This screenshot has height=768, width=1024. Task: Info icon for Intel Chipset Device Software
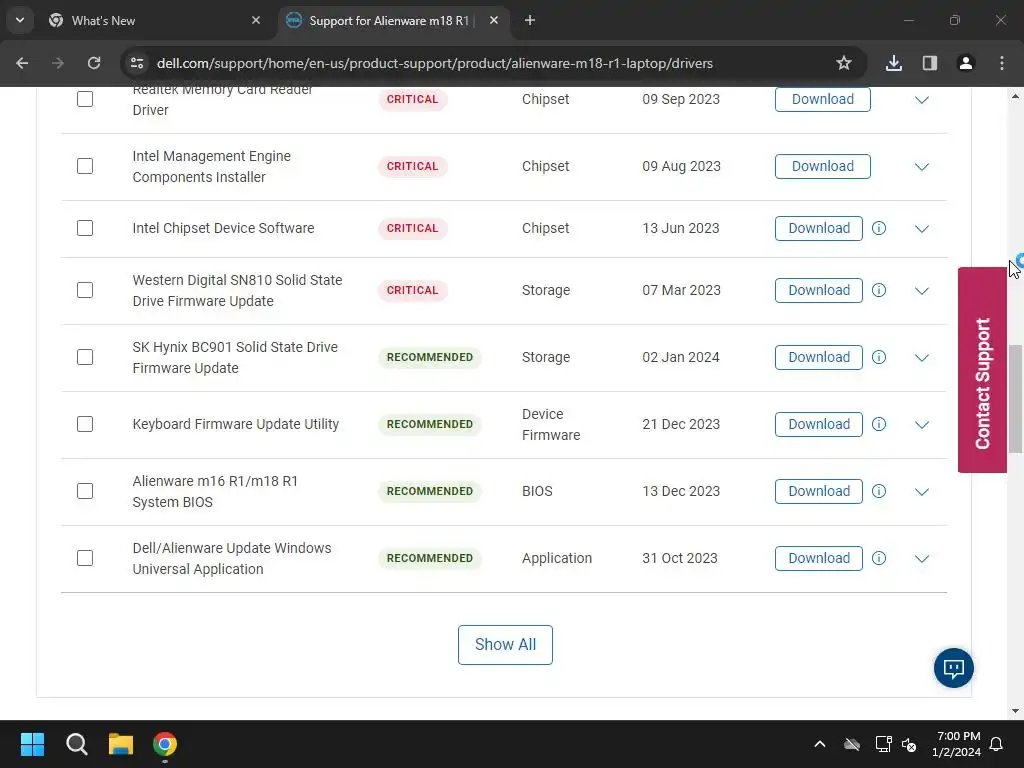click(879, 228)
